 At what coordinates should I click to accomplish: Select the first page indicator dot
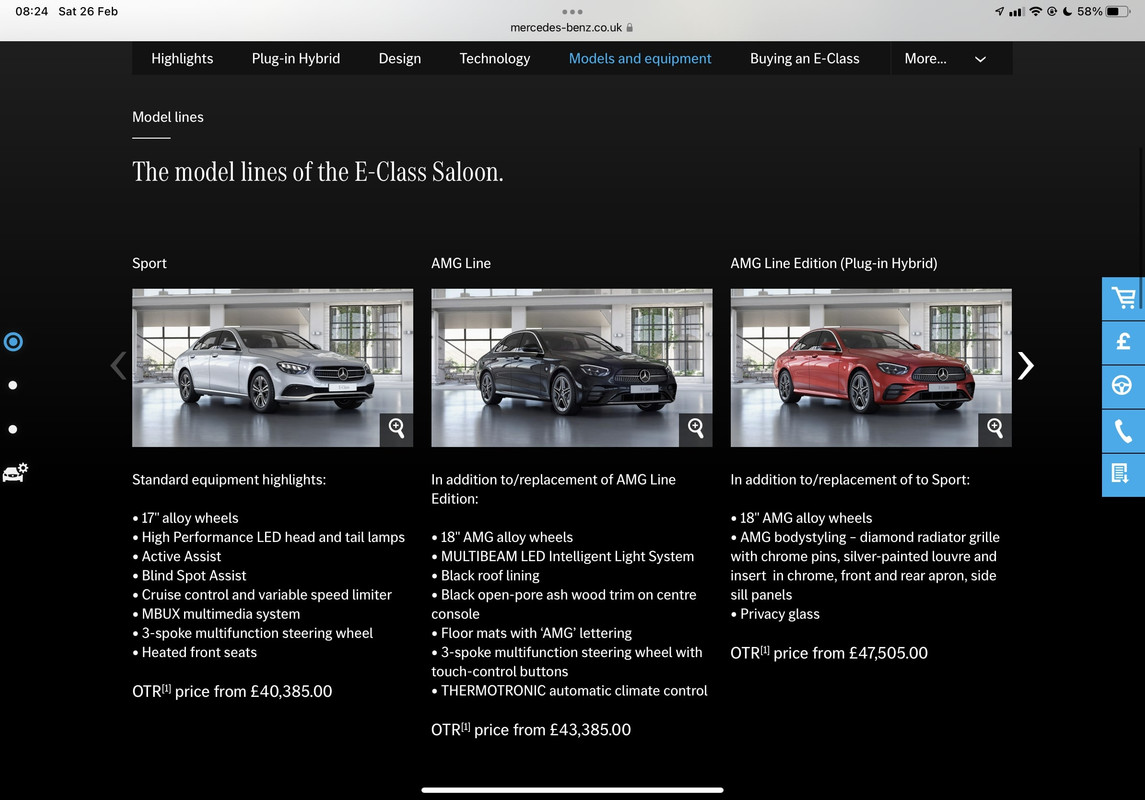pos(13,342)
